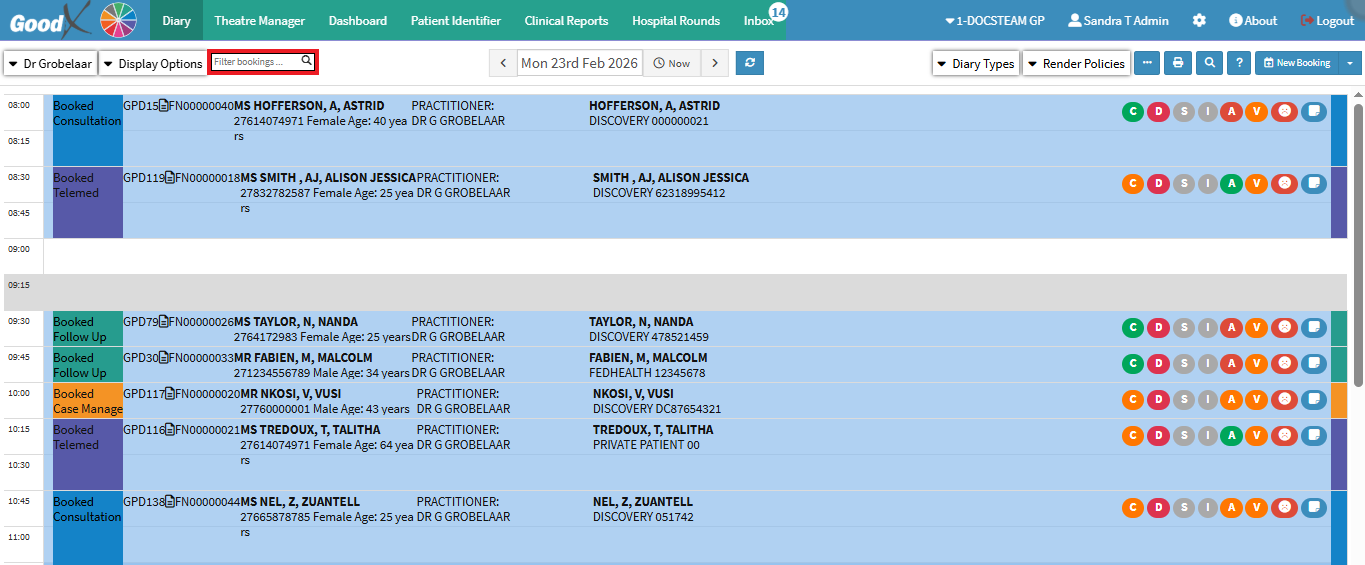Open the Sandra T Admin user menu

tap(1118, 20)
